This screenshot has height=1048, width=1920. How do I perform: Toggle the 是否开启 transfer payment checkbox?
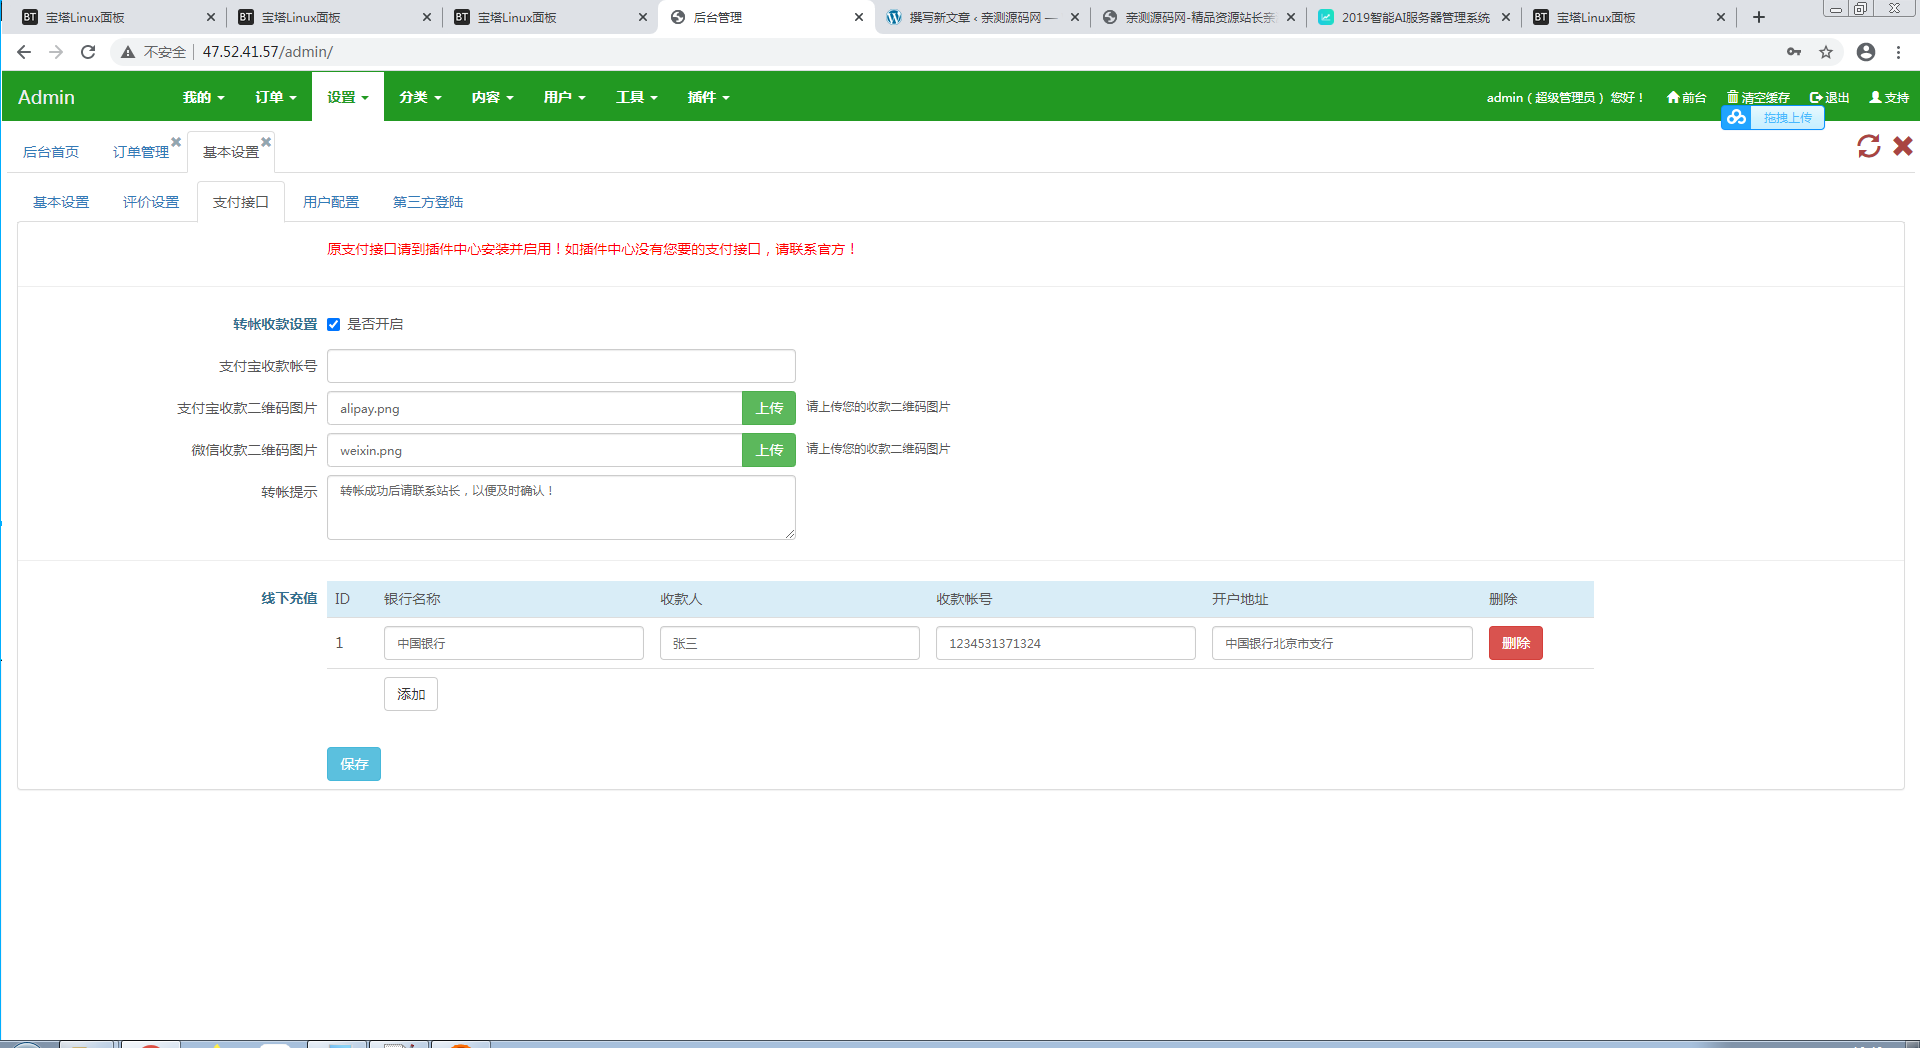334,324
